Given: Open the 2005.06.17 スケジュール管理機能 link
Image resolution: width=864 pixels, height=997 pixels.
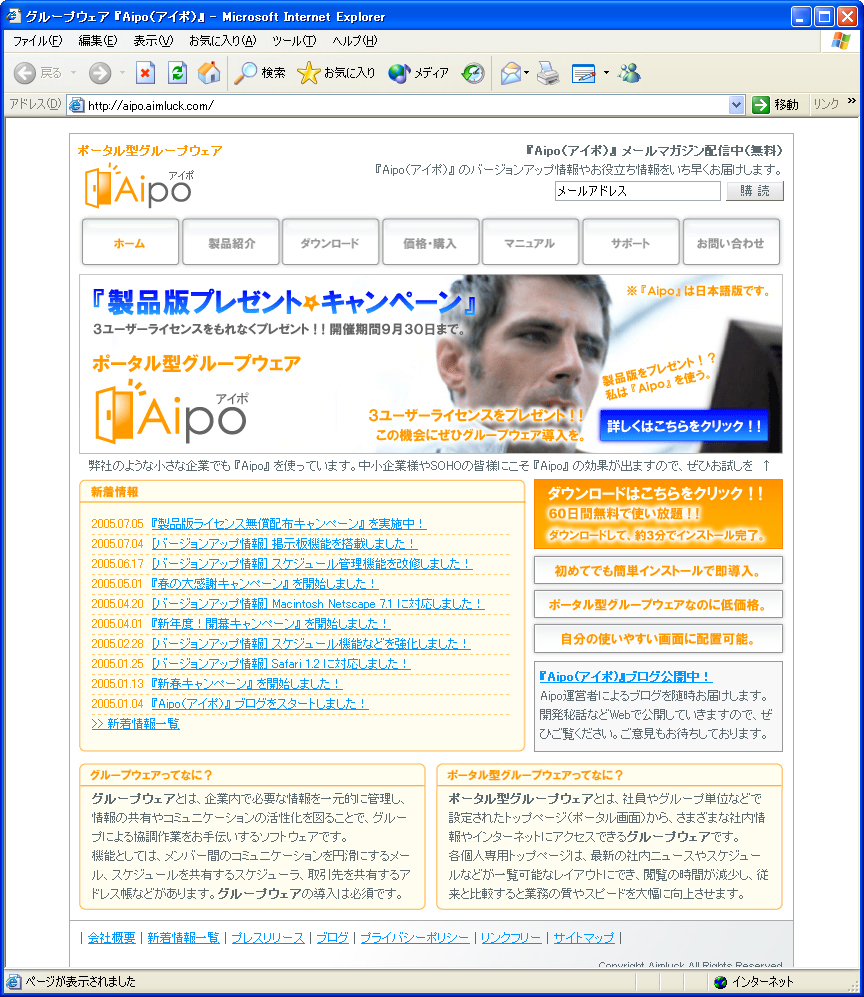Looking at the screenshot, I should tap(312, 564).
